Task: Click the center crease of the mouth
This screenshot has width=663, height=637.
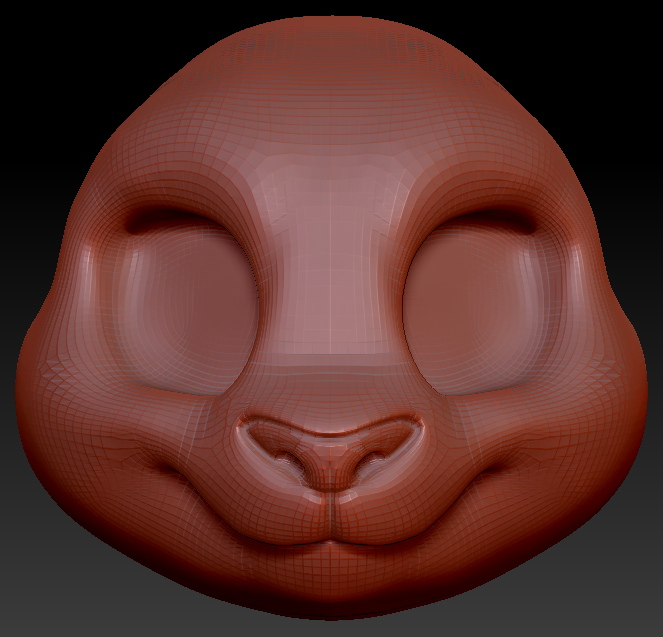Action: click(332, 520)
